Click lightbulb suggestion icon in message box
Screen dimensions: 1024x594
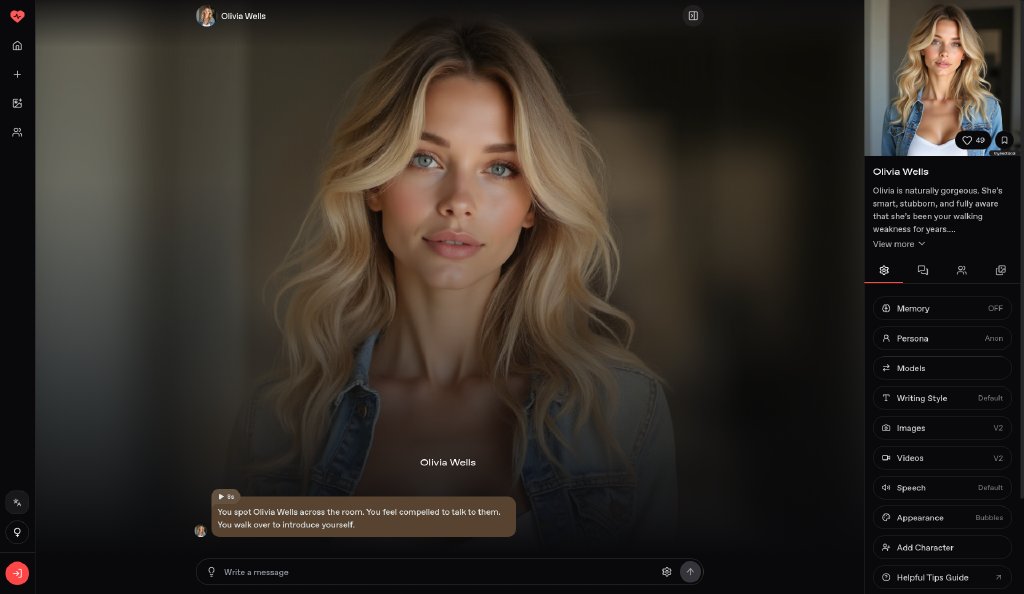(x=212, y=572)
